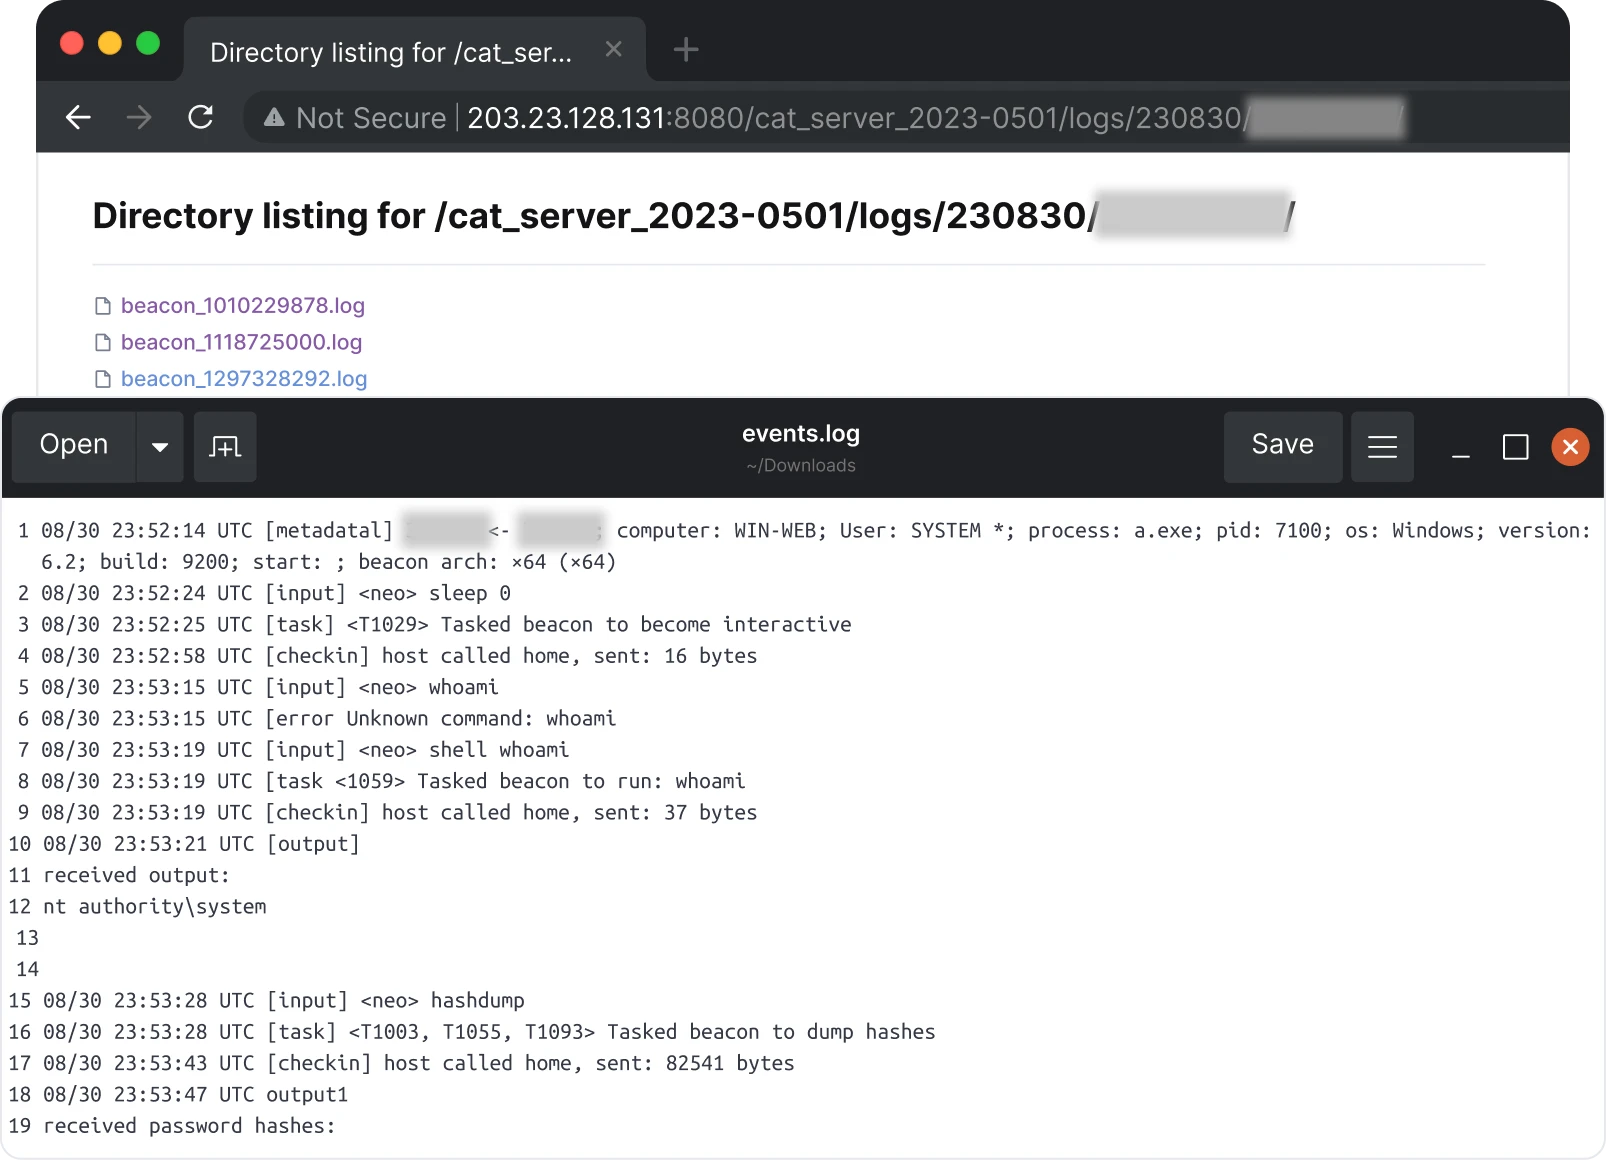
Task: Click the Not Secure warning icon
Action: coord(274,118)
